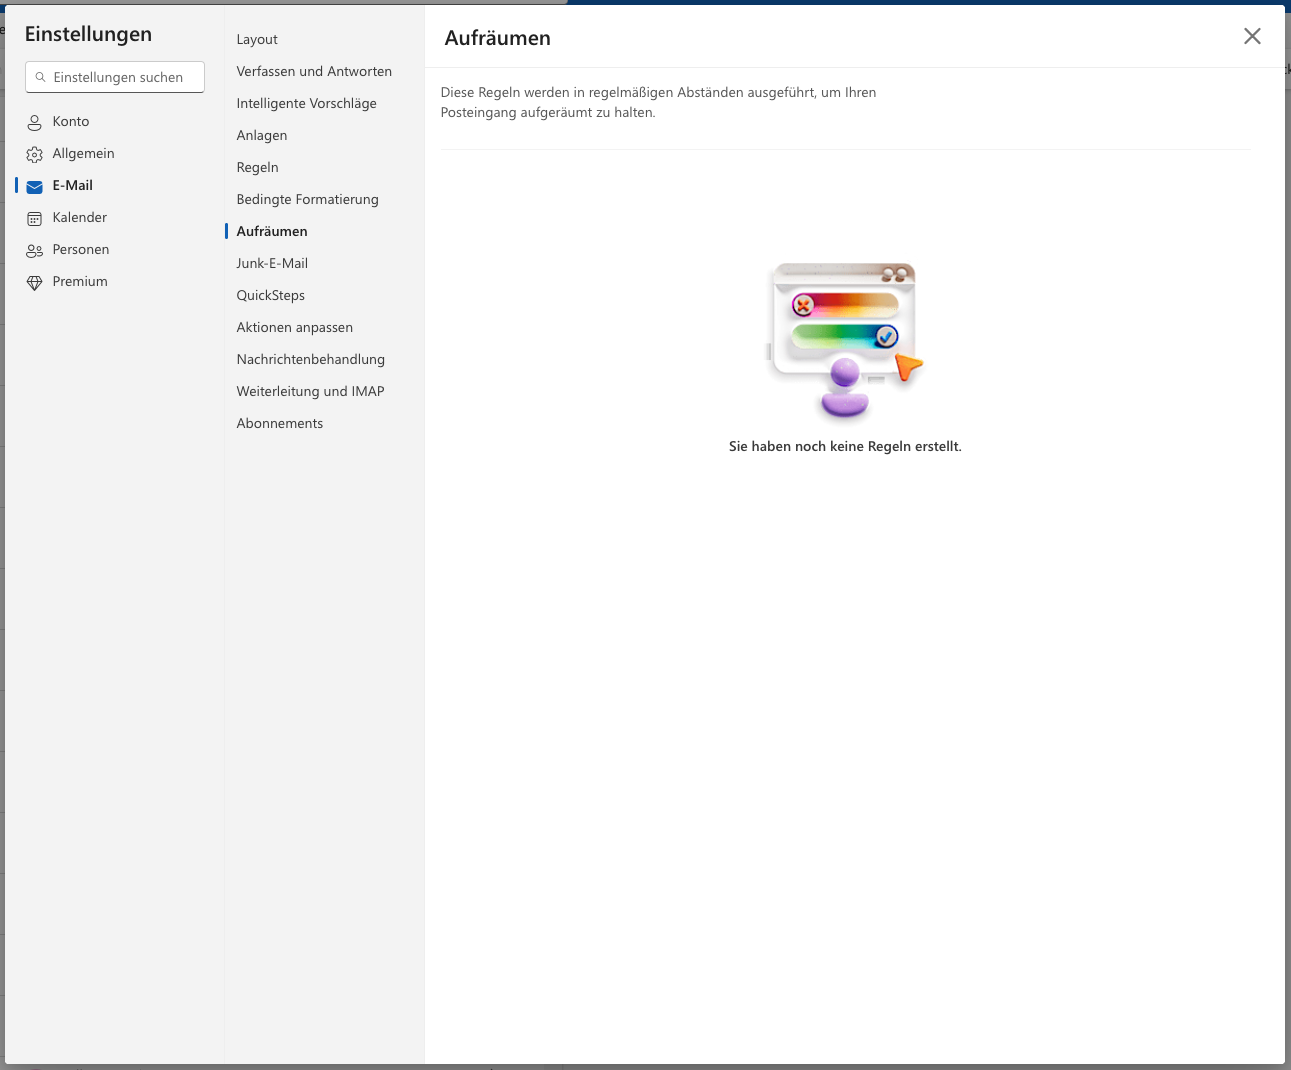The height and width of the screenshot is (1070, 1291).
Task: Go to Intelligente Vorschläge
Action: point(306,103)
